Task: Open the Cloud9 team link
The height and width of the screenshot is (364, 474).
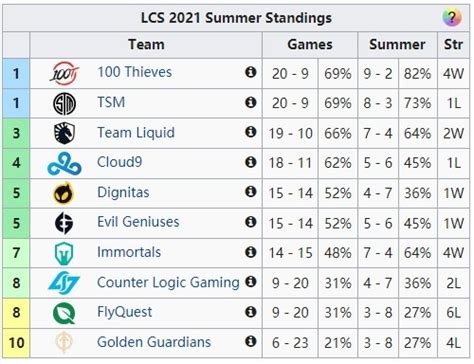Action: [x=119, y=162]
